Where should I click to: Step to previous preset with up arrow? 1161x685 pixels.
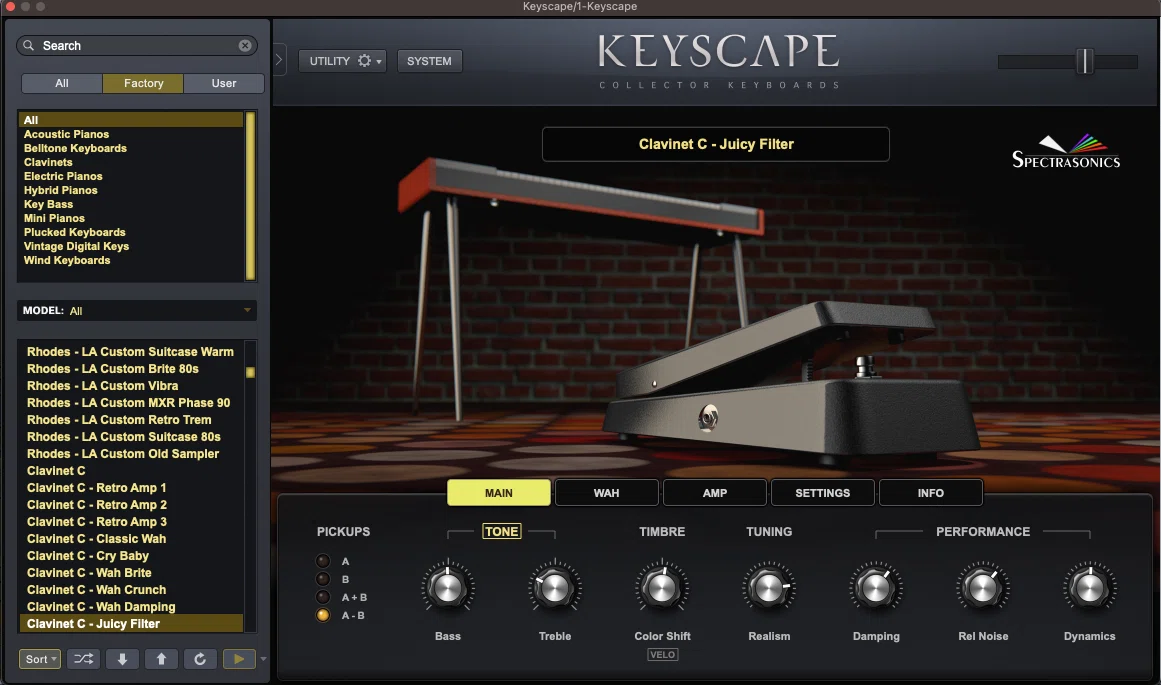161,658
